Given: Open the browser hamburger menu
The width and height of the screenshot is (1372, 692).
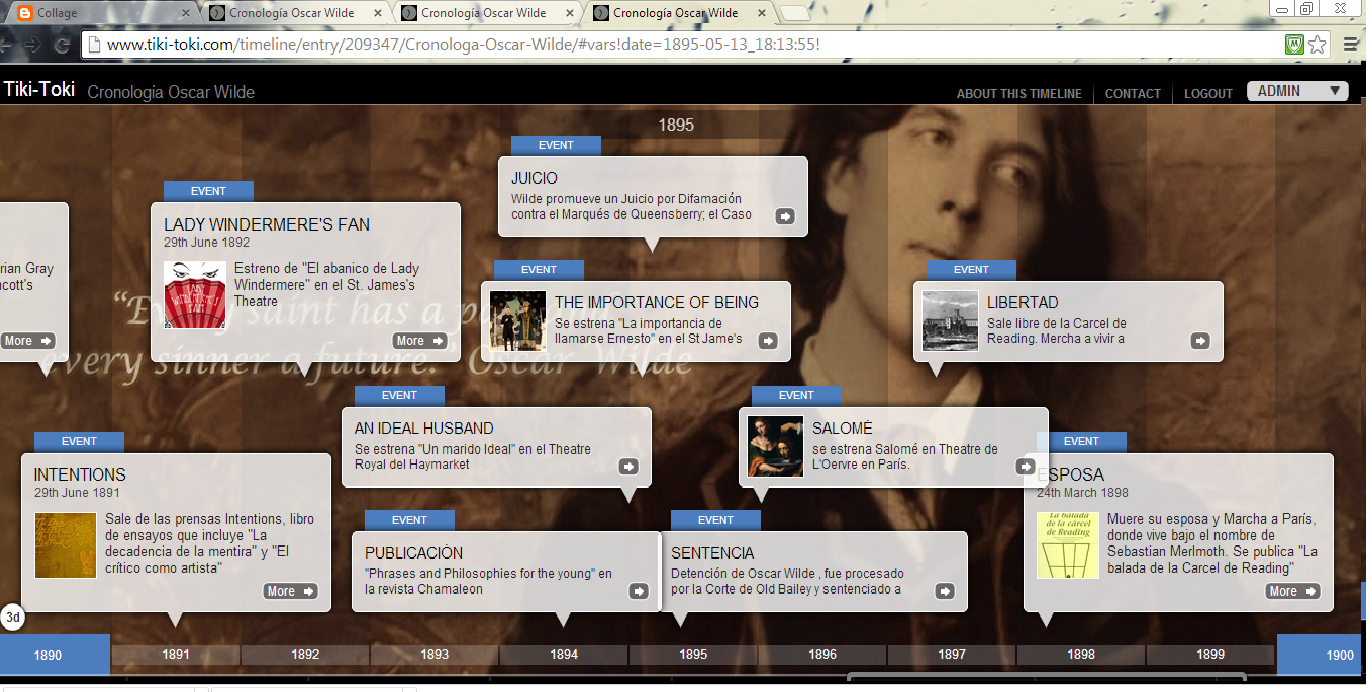Looking at the screenshot, I should [x=1350, y=45].
